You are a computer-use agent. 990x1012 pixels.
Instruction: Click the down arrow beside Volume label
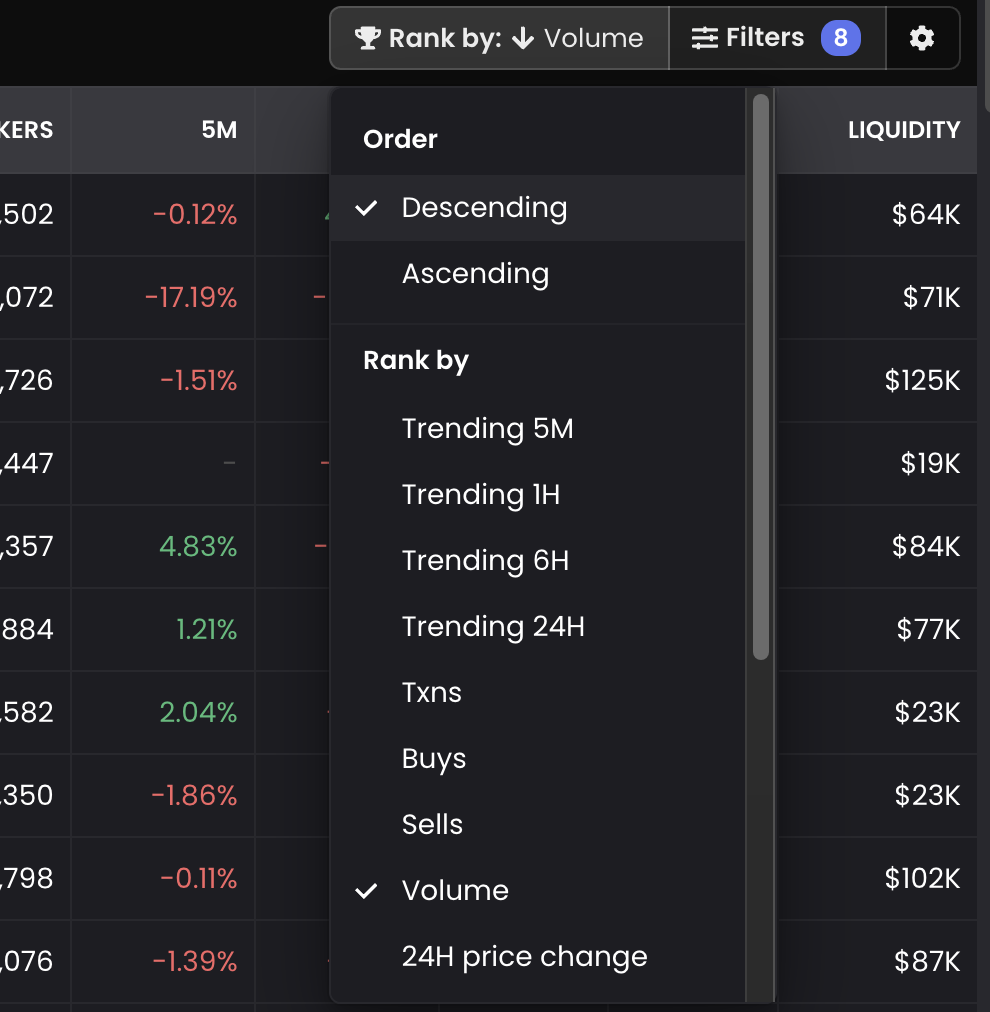[x=523, y=39]
